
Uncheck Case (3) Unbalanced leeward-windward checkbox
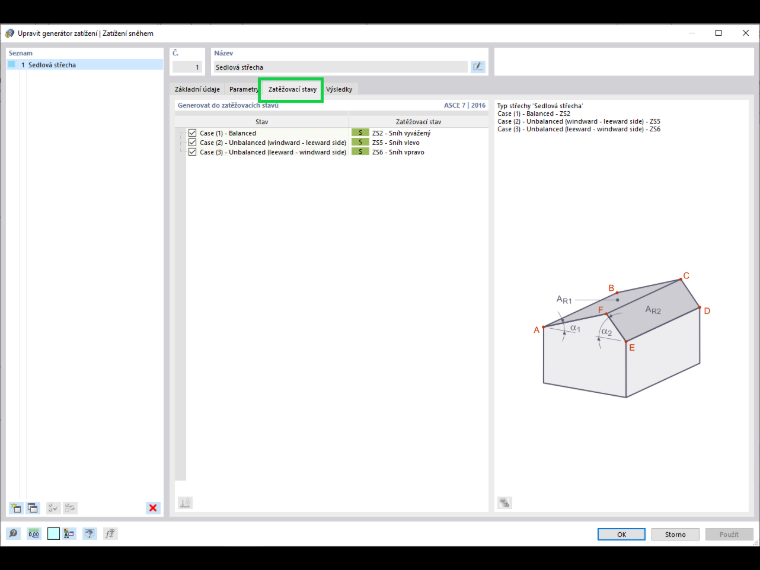tap(192, 152)
